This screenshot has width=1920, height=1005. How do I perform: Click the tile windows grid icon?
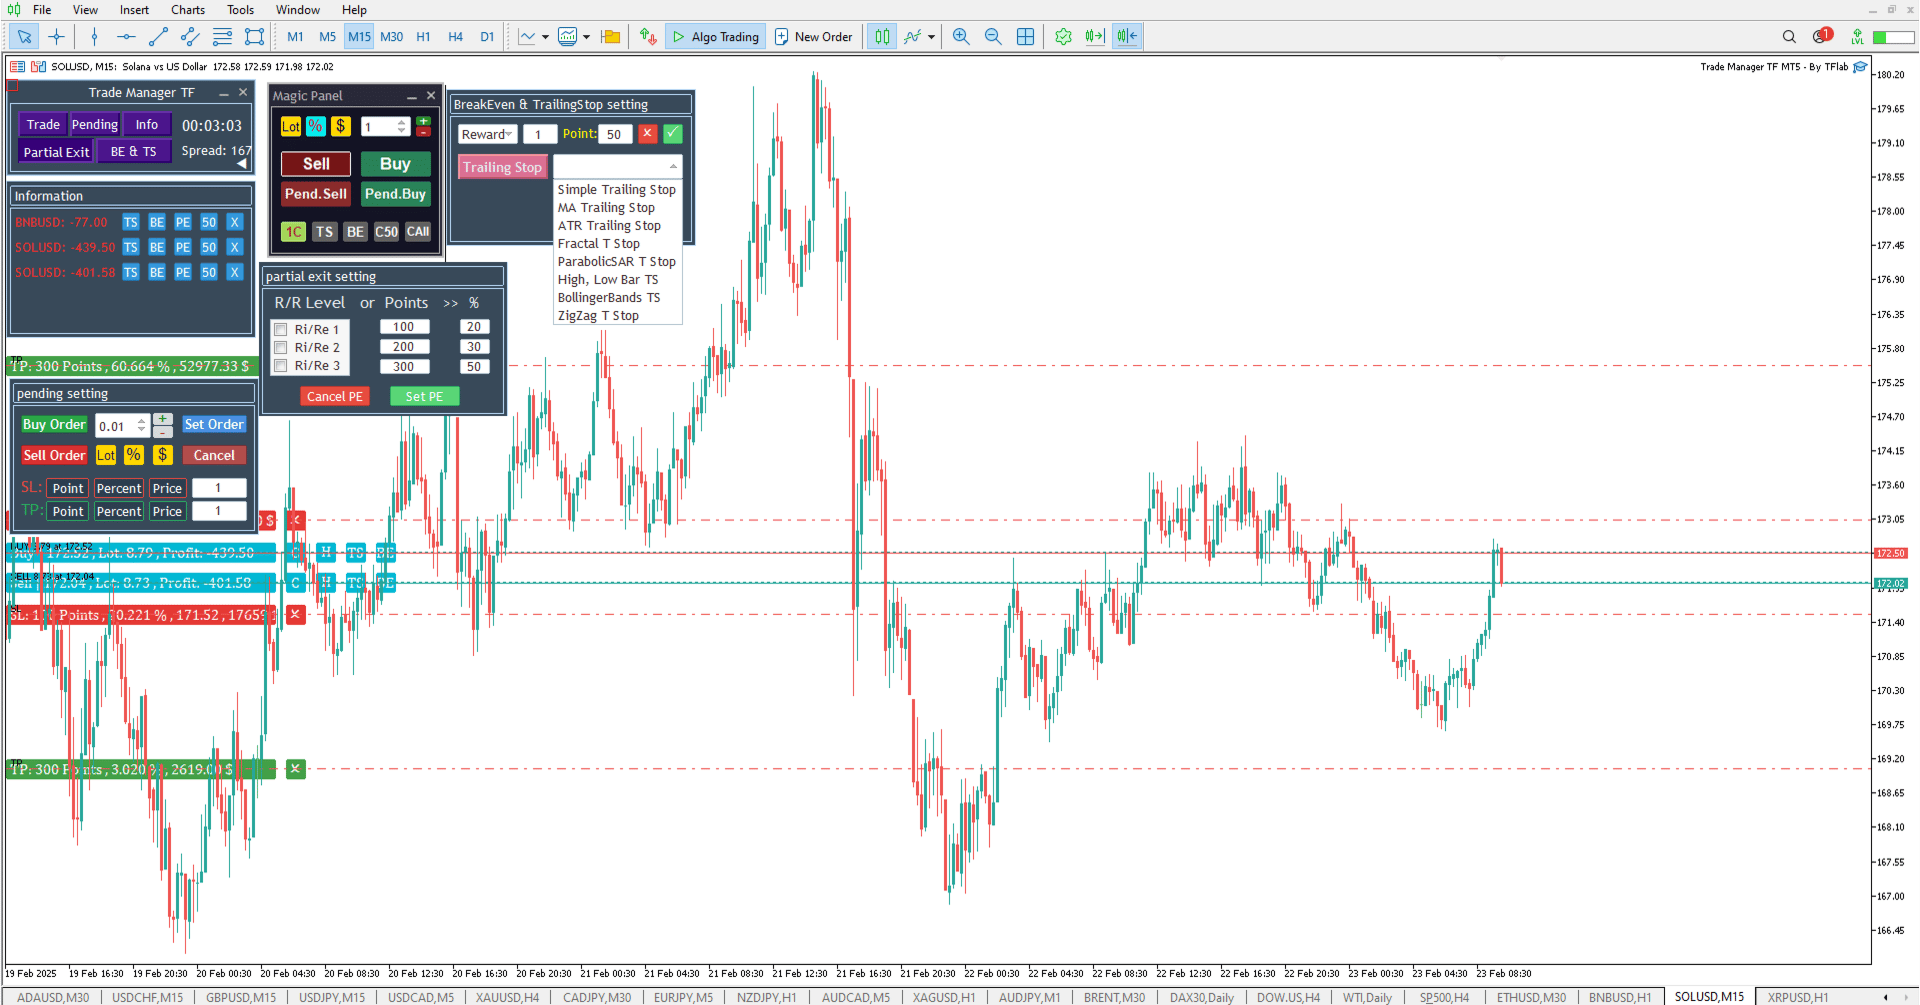click(1025, 37)
